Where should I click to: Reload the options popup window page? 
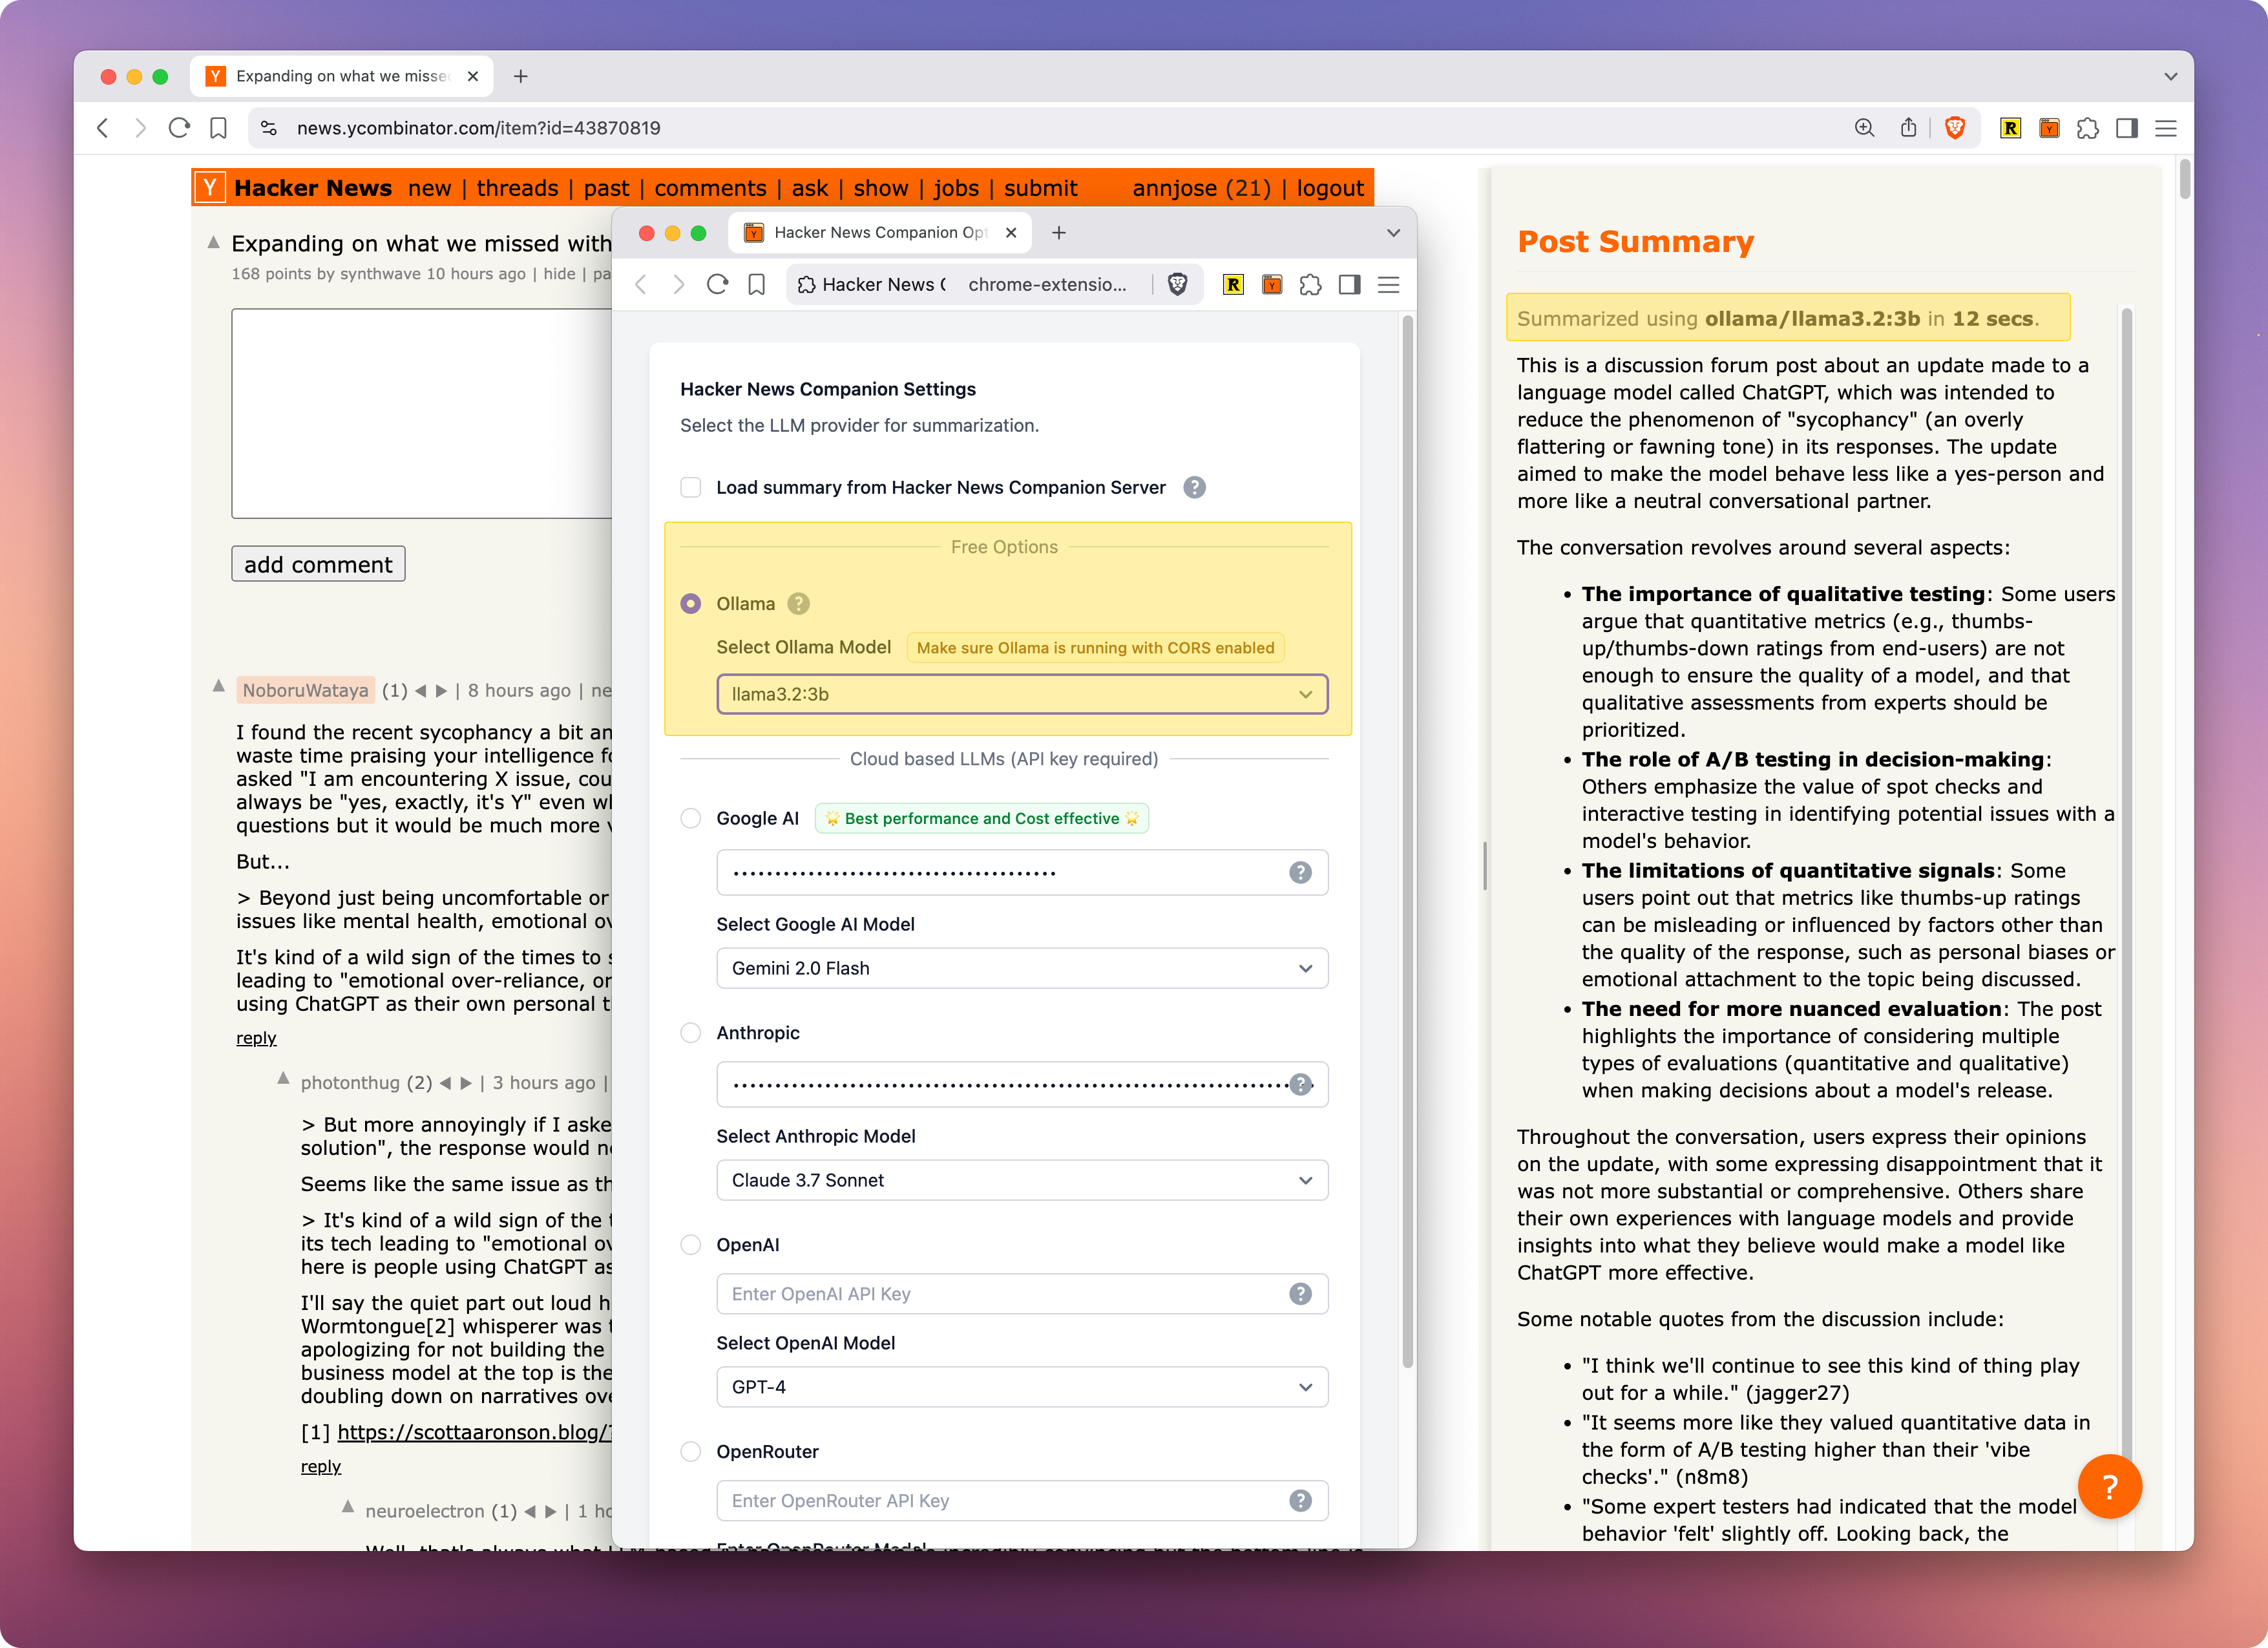tap(717, 285)
